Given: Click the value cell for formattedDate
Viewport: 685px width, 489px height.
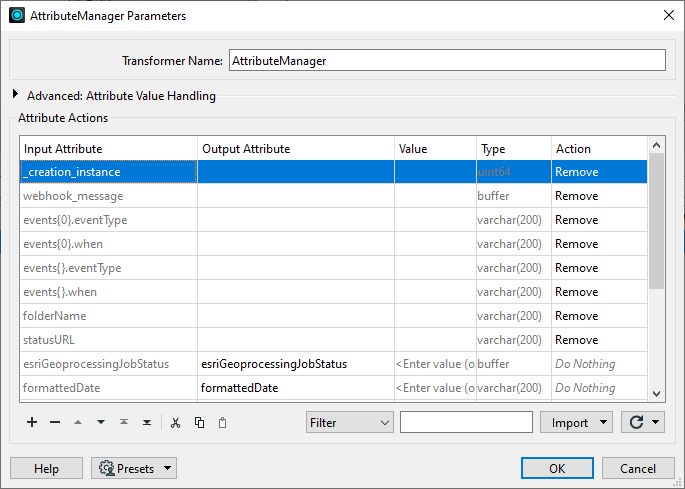Looking at the screenshot, I should (435, 388).
